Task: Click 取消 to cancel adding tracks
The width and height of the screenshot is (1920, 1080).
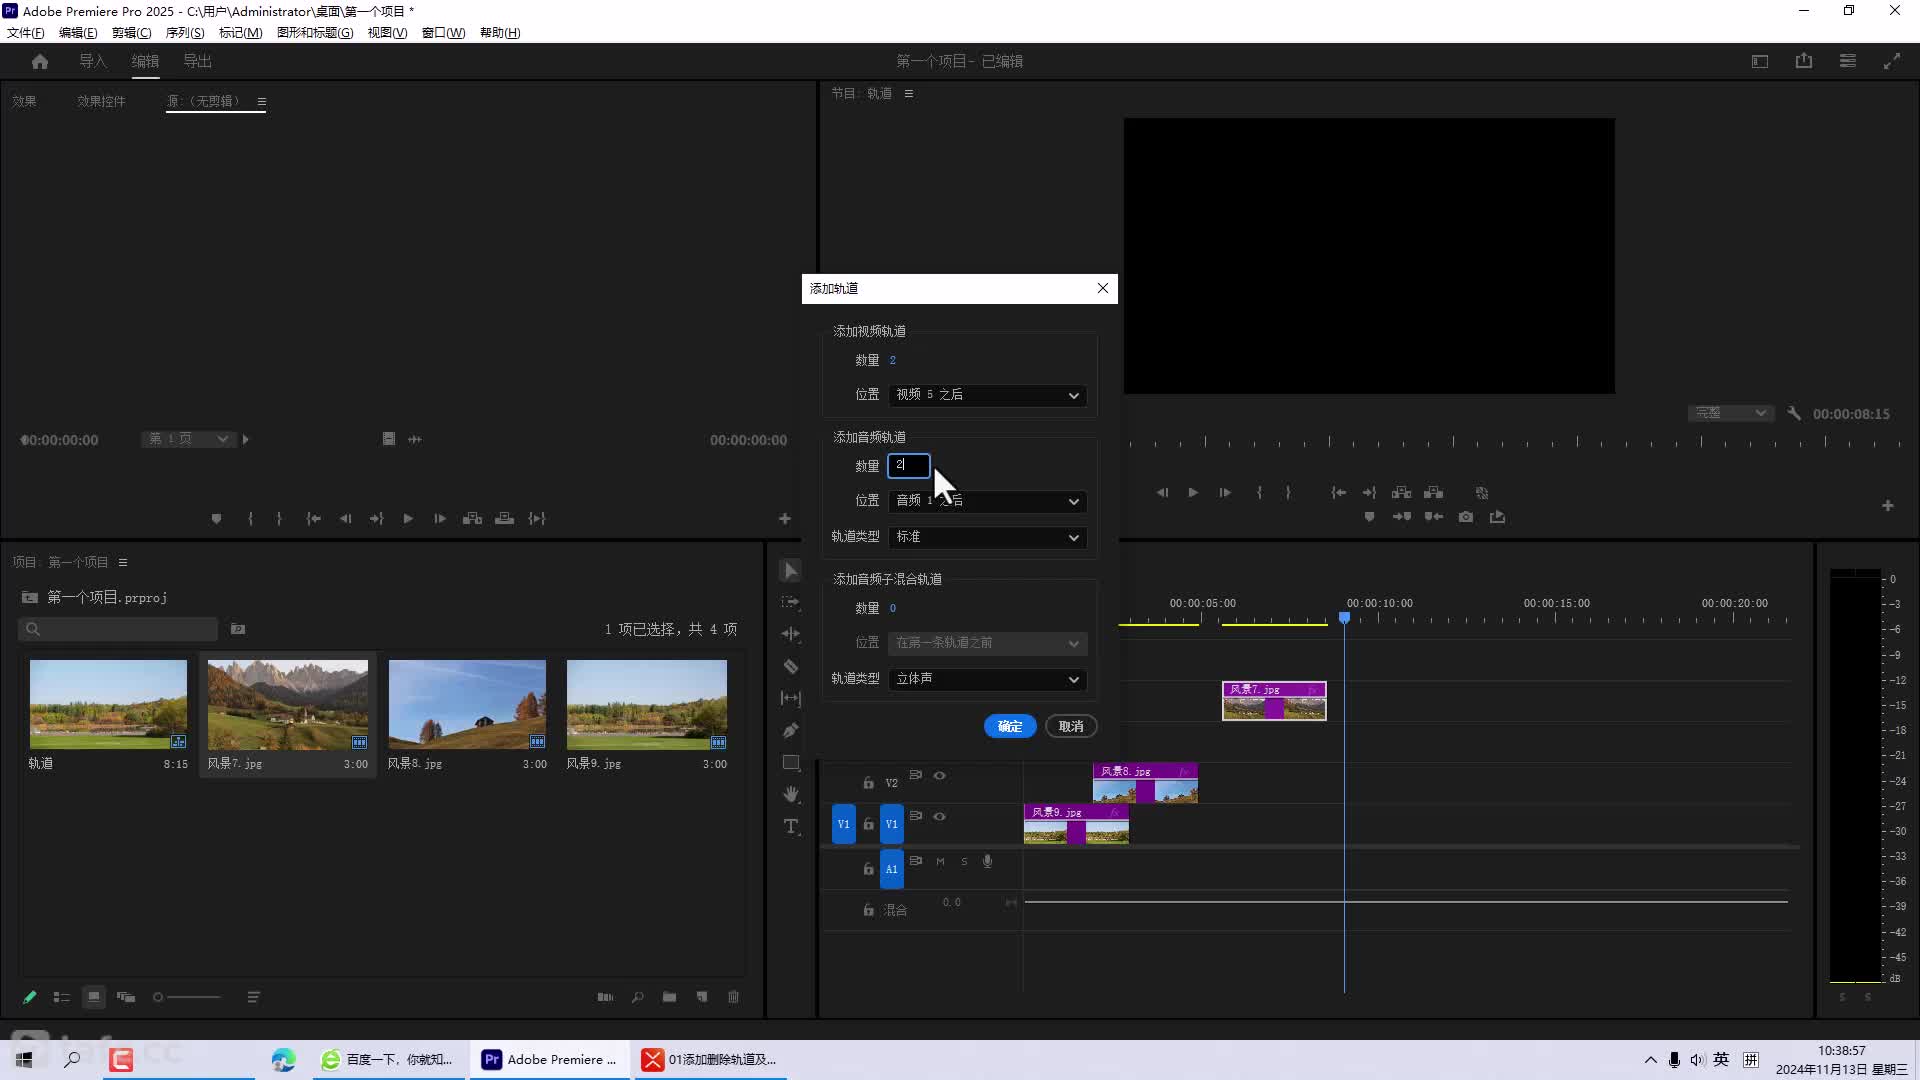Action: coord(1071,726)
